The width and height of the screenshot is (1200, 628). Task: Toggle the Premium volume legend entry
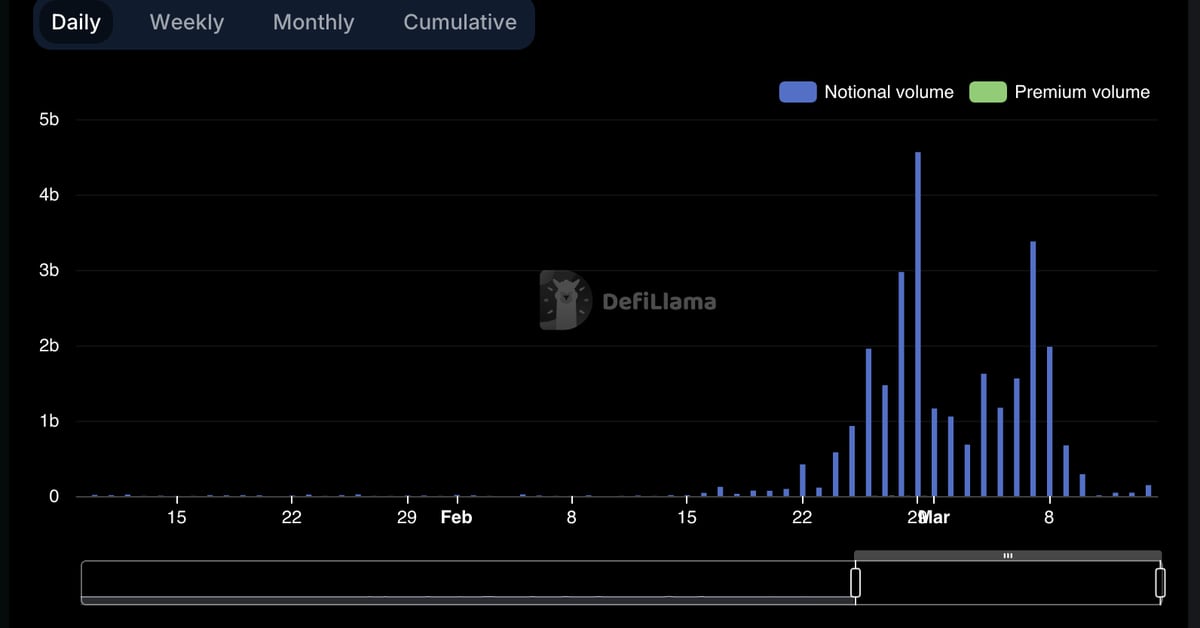pos(1081,91)
